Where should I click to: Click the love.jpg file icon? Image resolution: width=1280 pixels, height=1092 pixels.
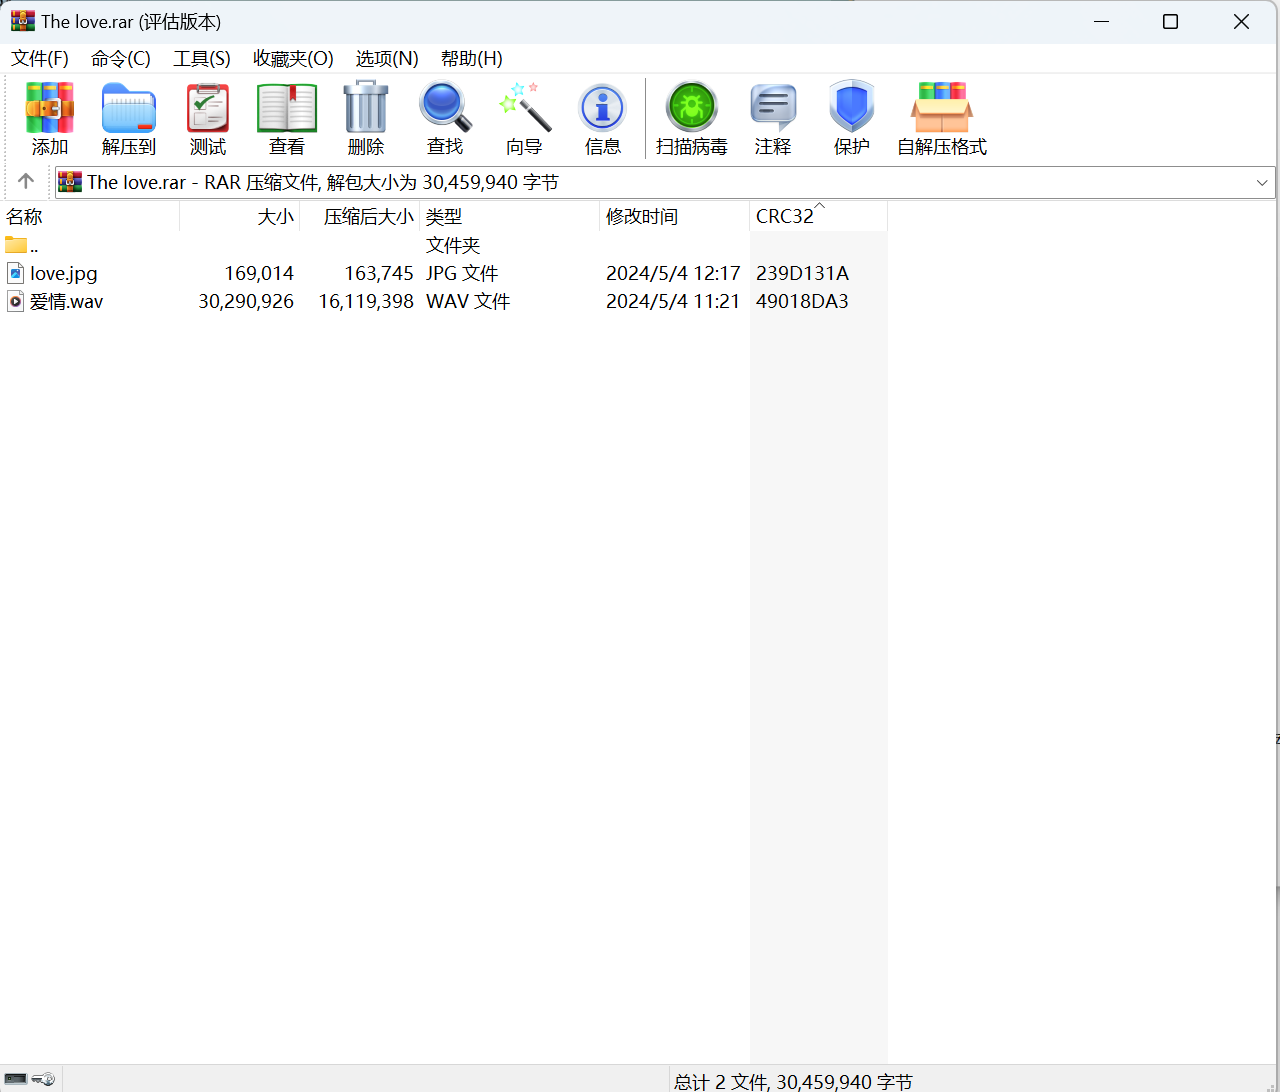(15, 273)
